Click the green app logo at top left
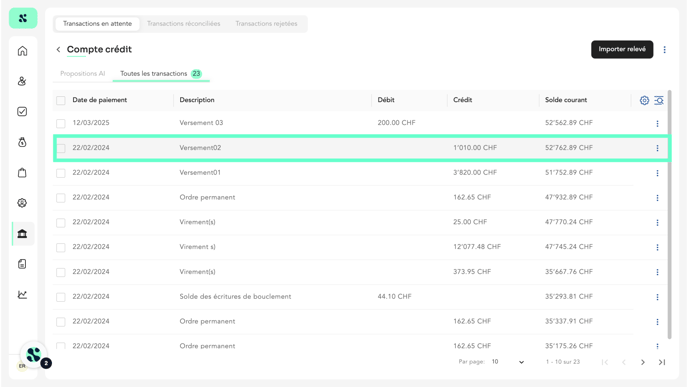This screenshot has height=387, width=688. pyautogui.click(x=23, y=18)
